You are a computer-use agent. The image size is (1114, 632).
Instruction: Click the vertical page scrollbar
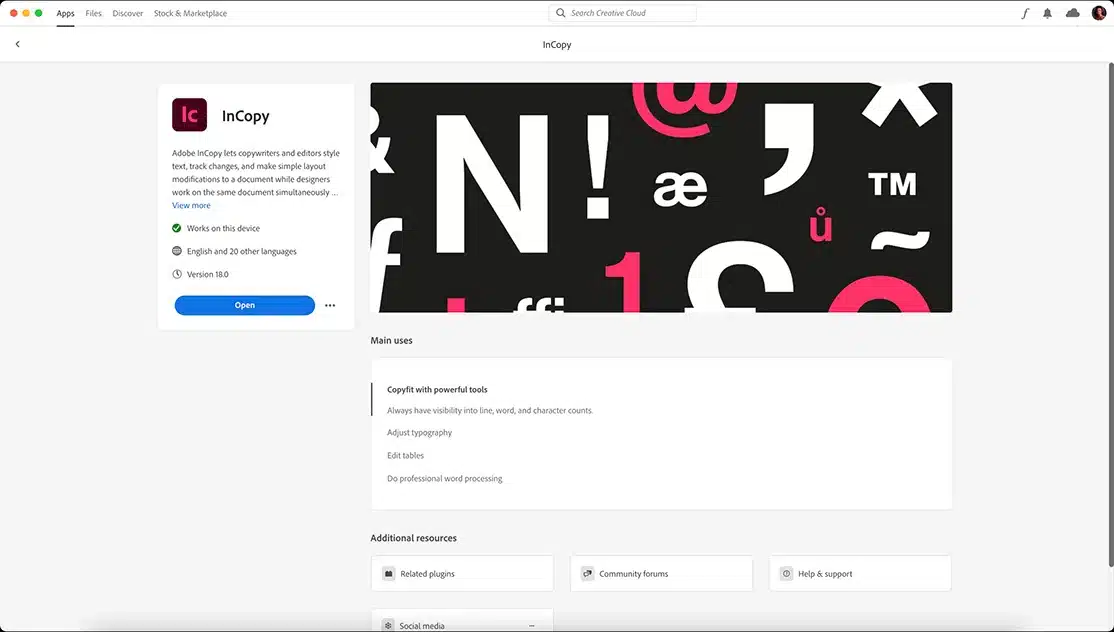[x=1110, y=314]
